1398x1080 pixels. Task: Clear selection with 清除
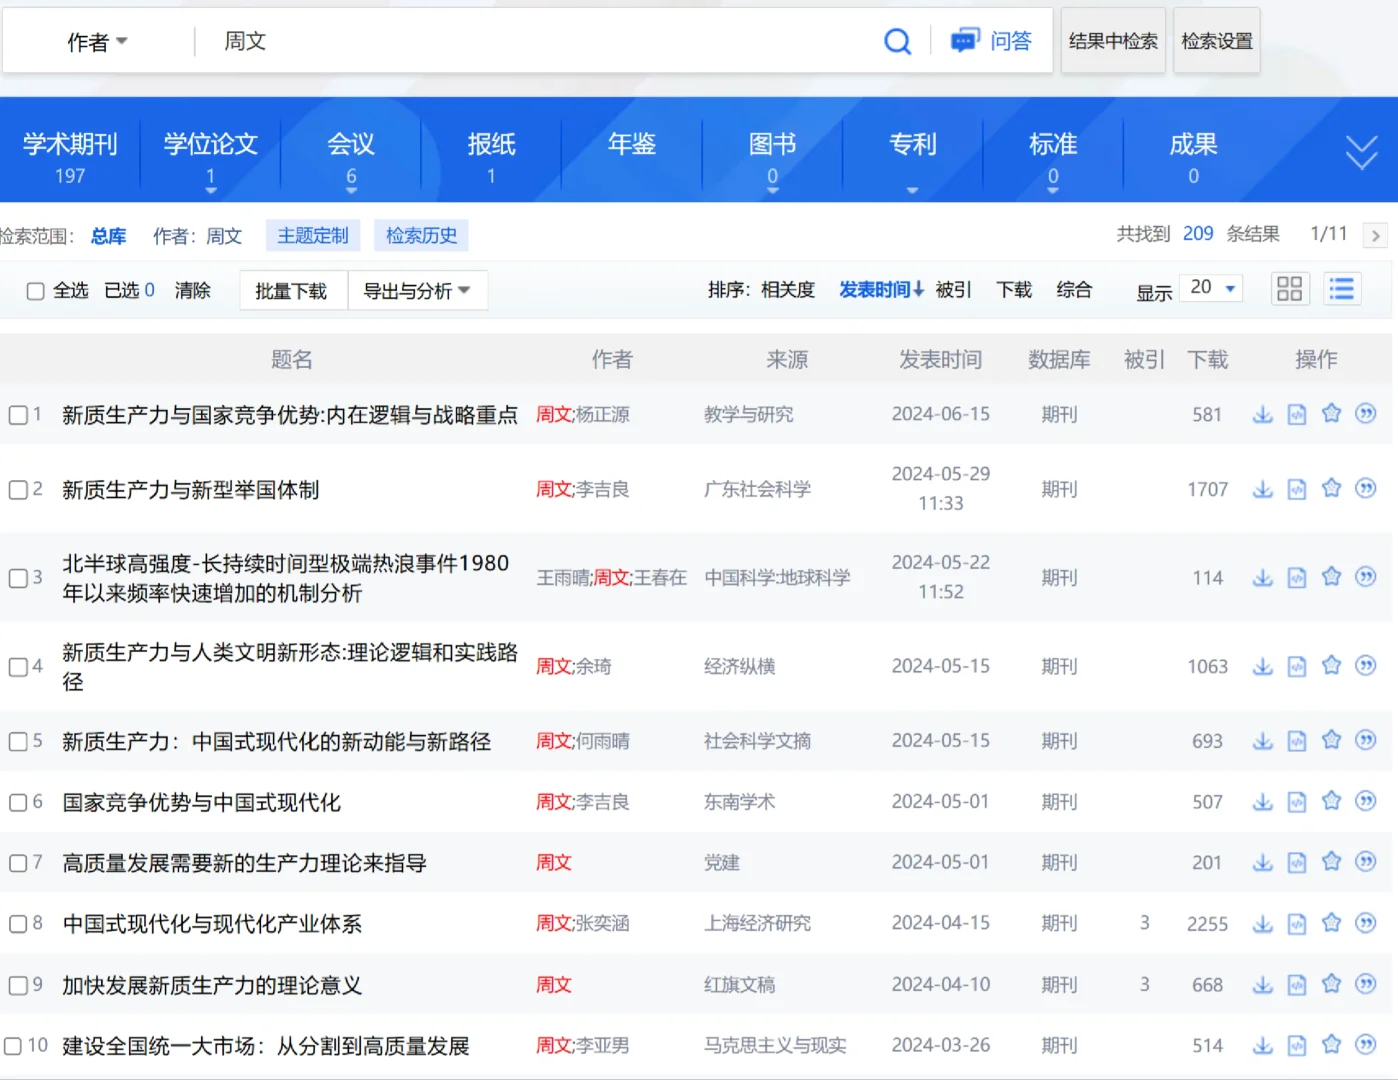pos(193,291)
